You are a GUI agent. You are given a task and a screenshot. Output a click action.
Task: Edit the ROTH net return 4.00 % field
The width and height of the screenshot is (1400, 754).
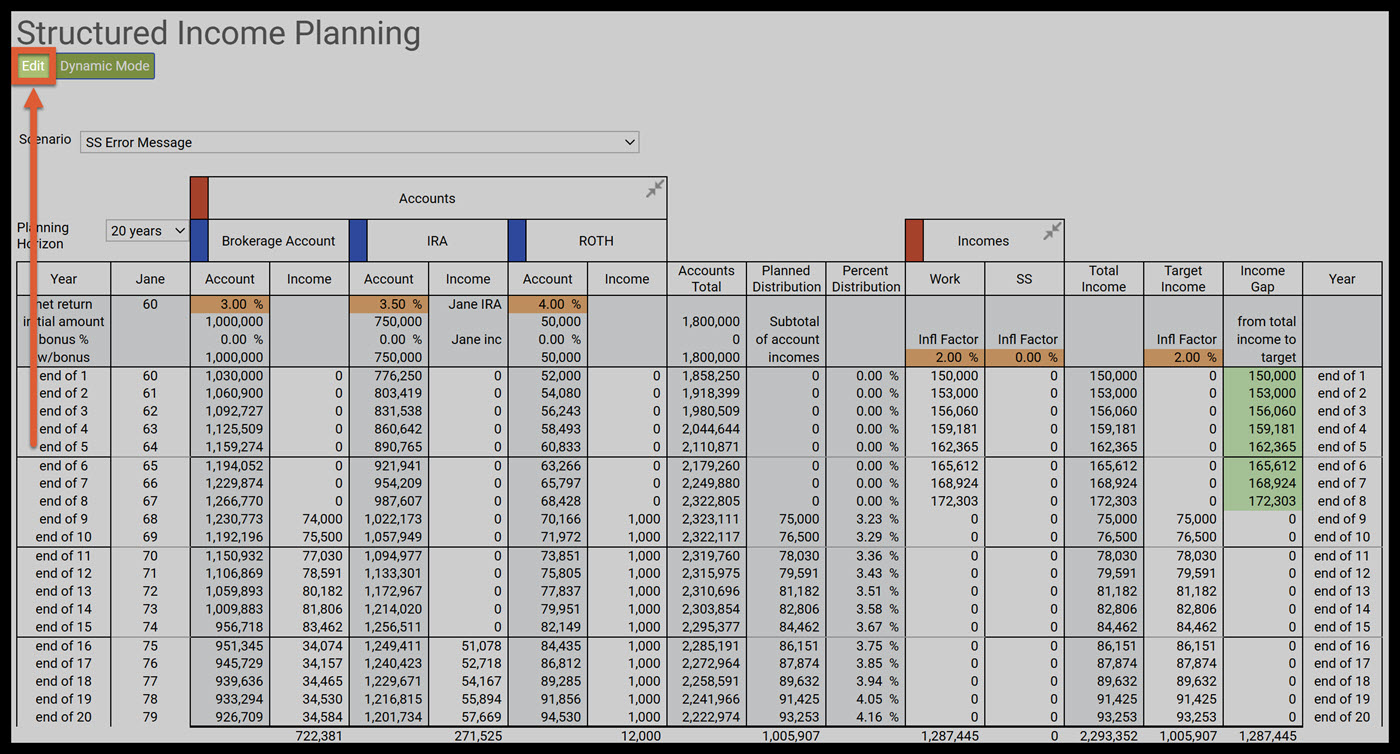pyautogui.click(x=548, y=304)
